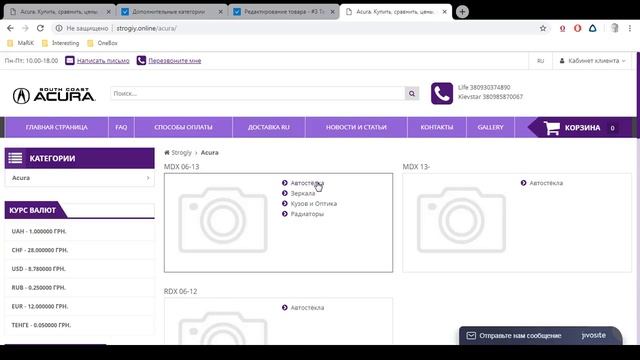Click the South Coast Acura logo
This screenshot has height=360, width=640.
pos(54,96)
